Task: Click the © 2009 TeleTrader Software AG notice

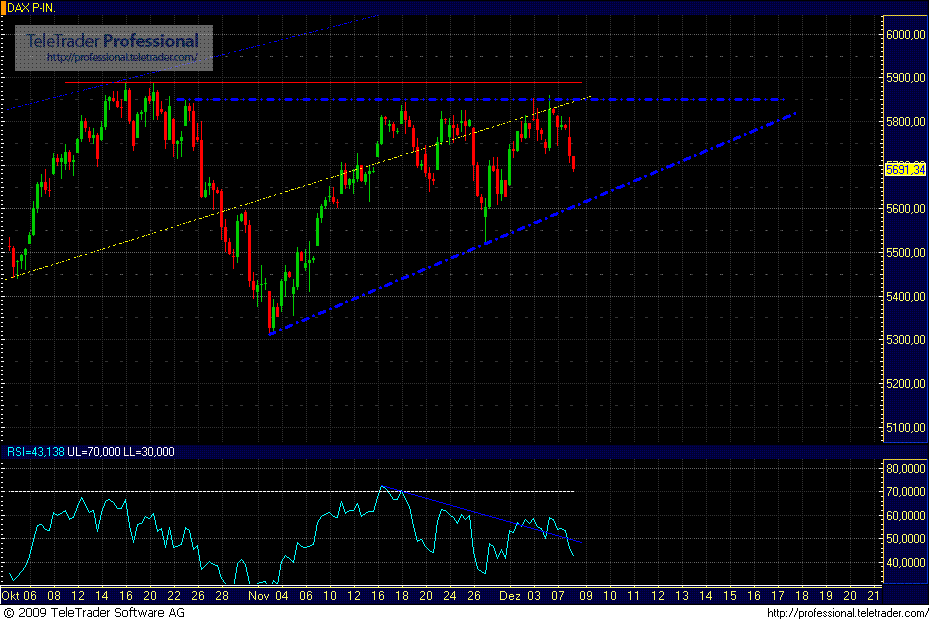Action: click(94, 613)
